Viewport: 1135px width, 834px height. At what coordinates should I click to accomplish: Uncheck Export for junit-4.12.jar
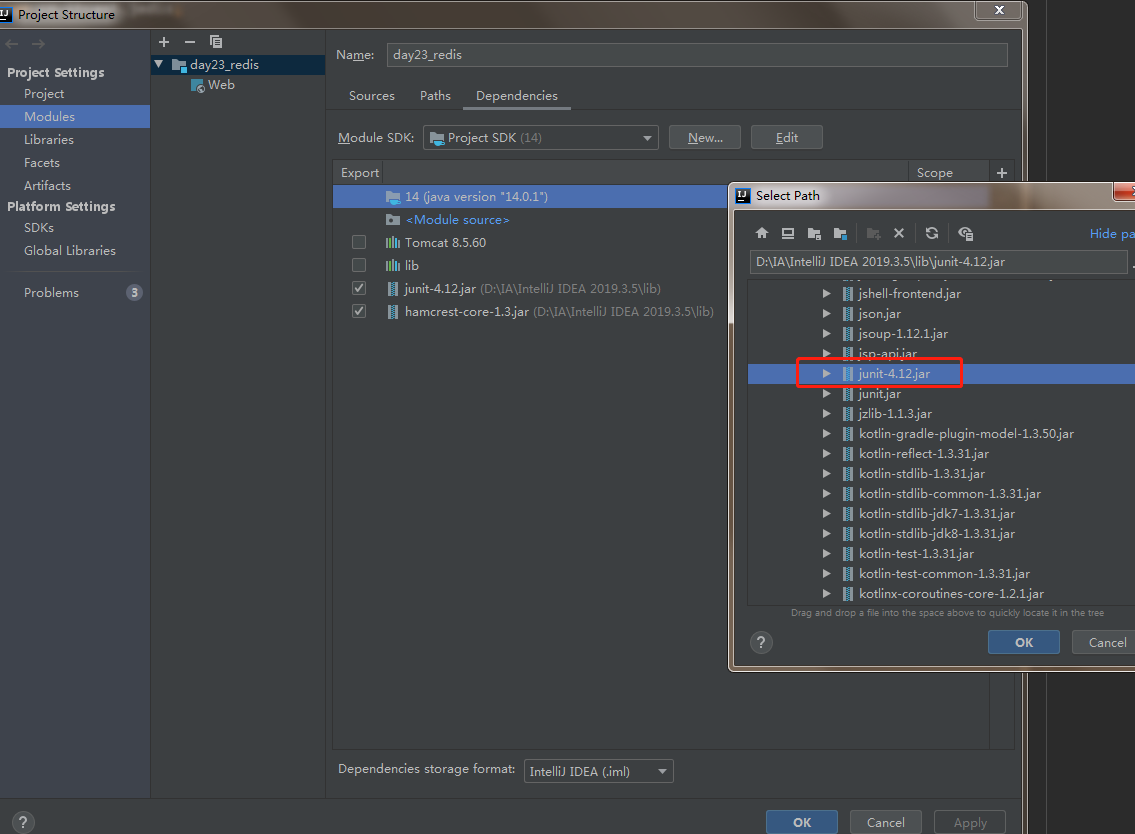click(x=359, y=288)
